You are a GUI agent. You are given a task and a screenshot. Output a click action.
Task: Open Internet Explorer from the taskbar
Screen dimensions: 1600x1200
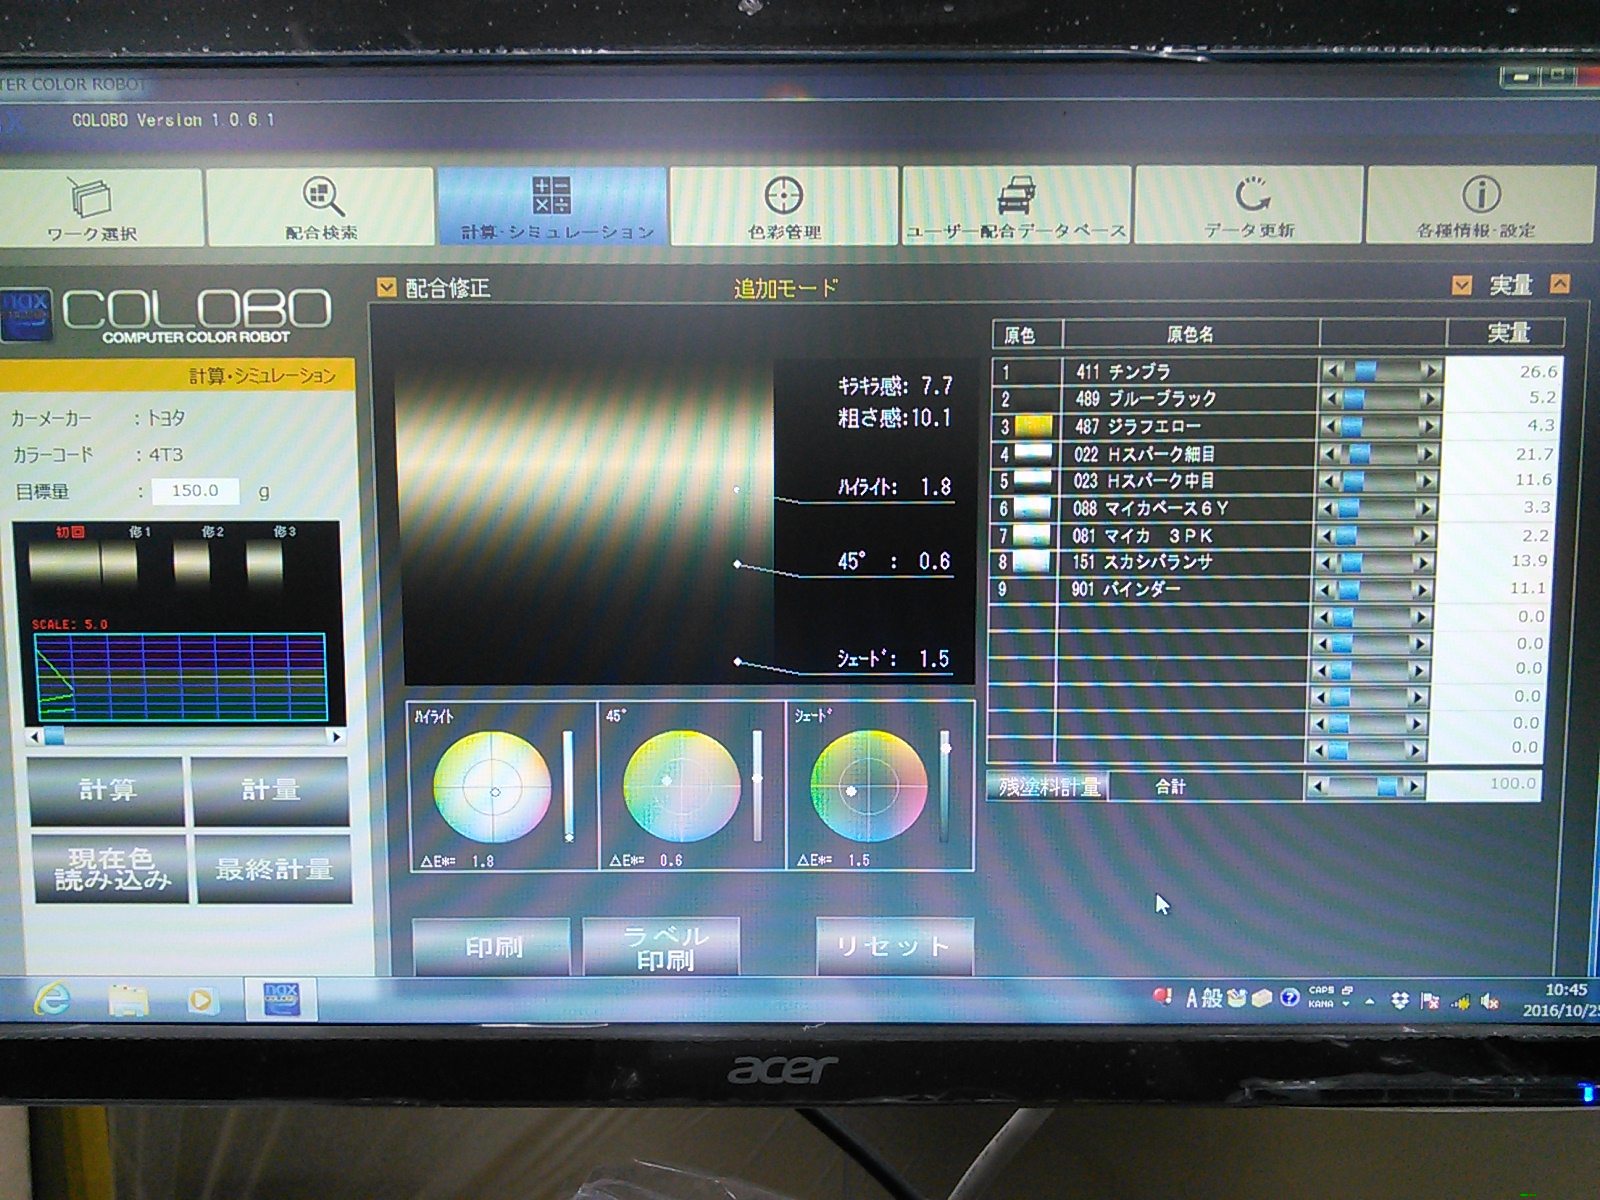point(51,998)
